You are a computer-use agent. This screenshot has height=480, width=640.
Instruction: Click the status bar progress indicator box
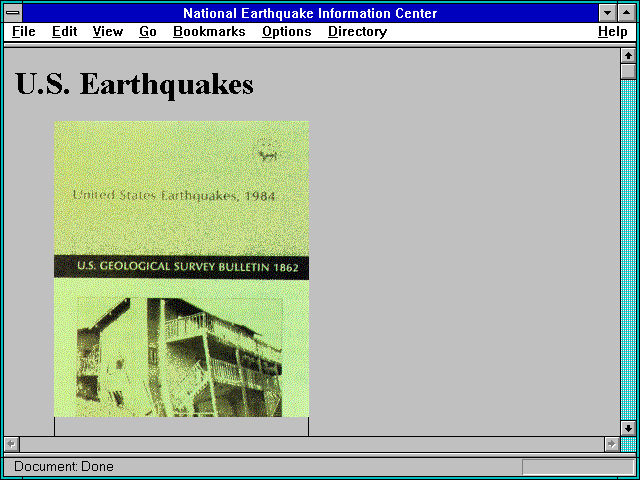click(578, 467)
